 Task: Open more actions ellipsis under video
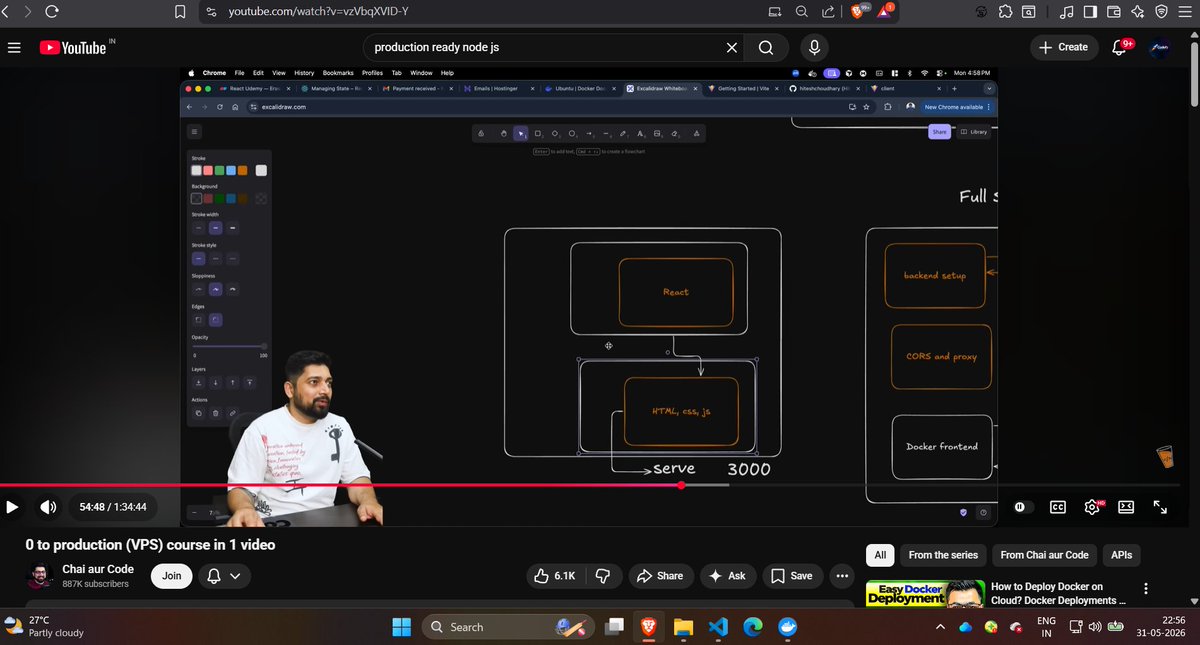coord(842,576)
